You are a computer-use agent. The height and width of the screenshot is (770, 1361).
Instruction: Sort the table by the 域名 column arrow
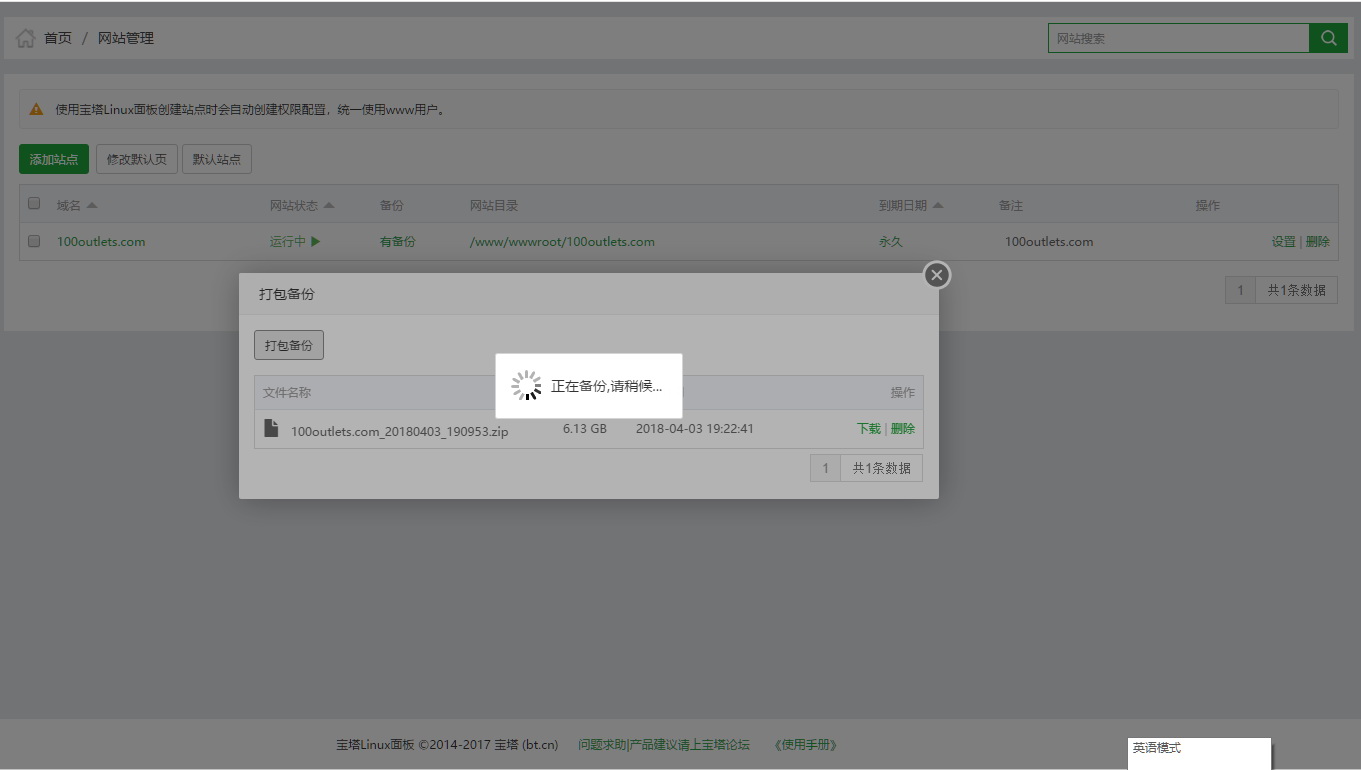pyautogui.click(x=91, y=204)
